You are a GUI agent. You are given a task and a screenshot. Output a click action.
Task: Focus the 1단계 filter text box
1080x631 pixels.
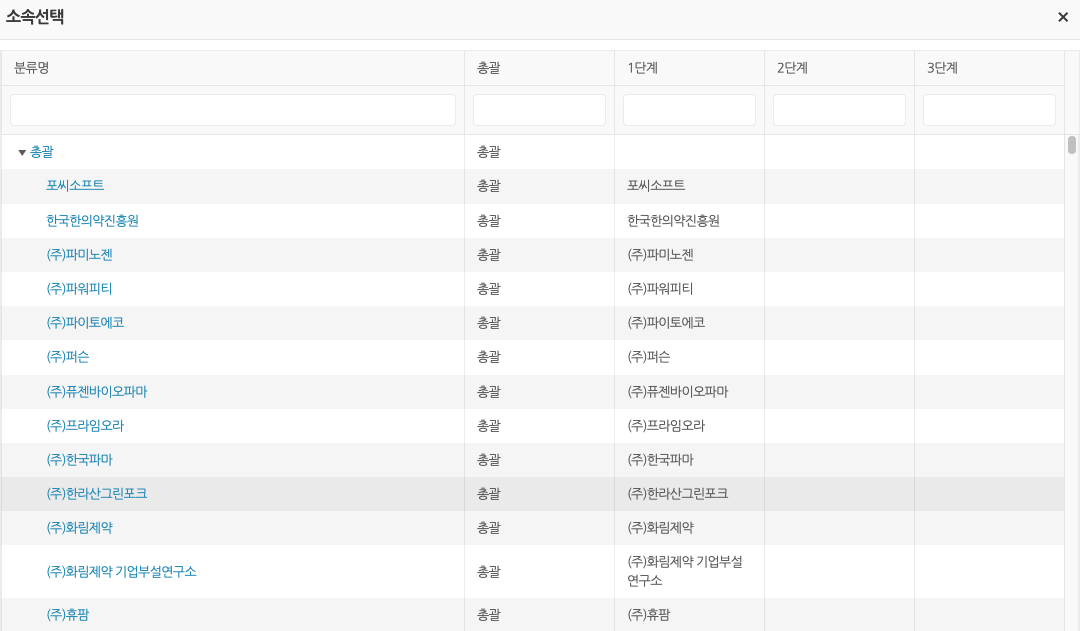689,110
